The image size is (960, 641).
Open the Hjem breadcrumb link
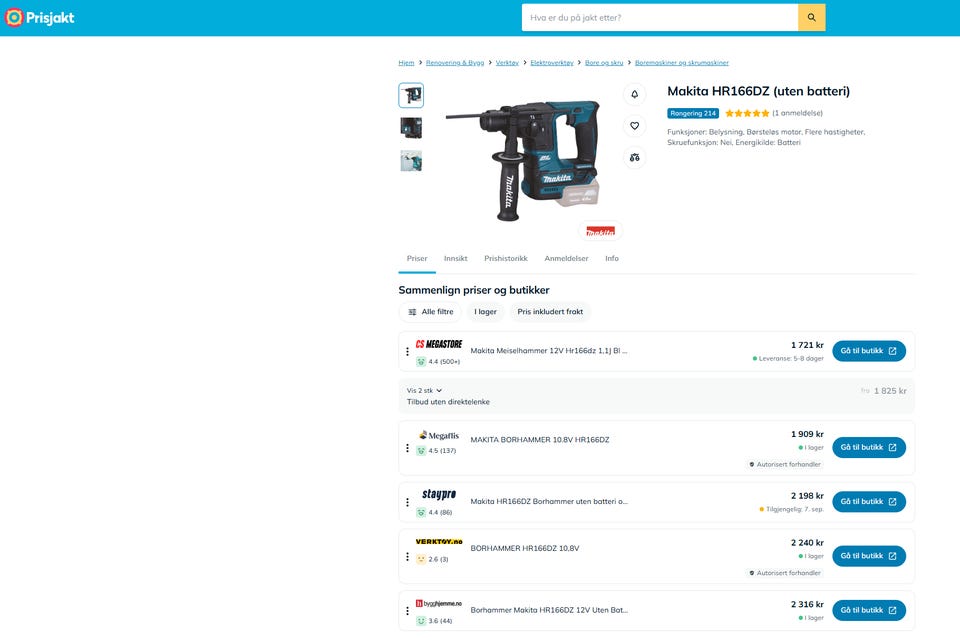(406, 62)
